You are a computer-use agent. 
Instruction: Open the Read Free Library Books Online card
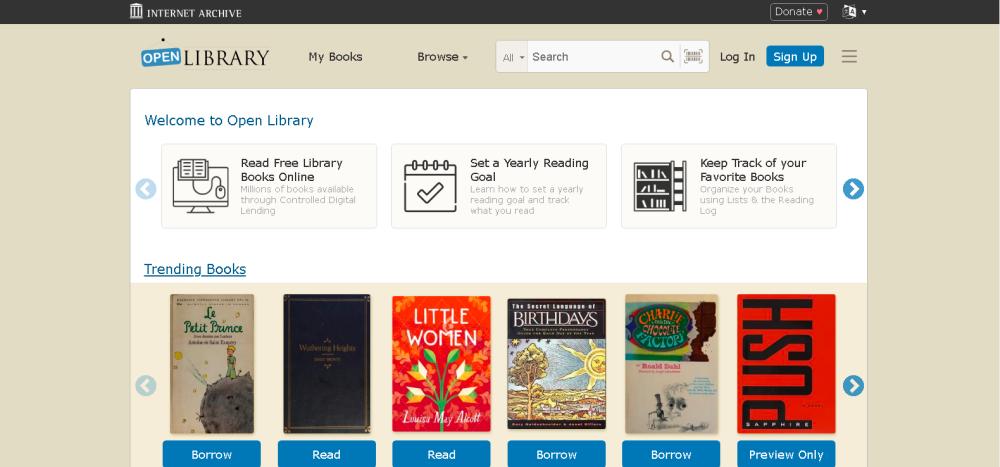269,186
